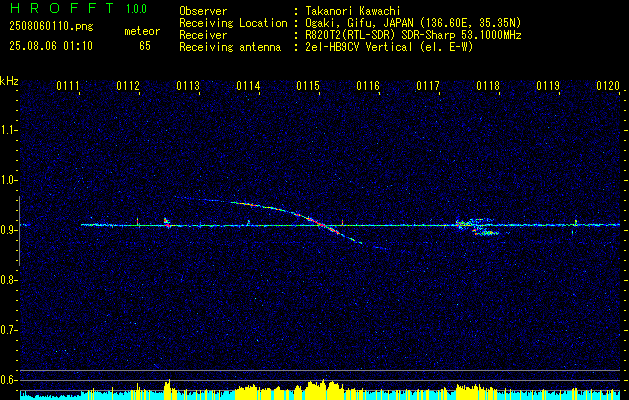Click time marker 0115
This screenshot has height=400, width=629.
pos(308,86)
